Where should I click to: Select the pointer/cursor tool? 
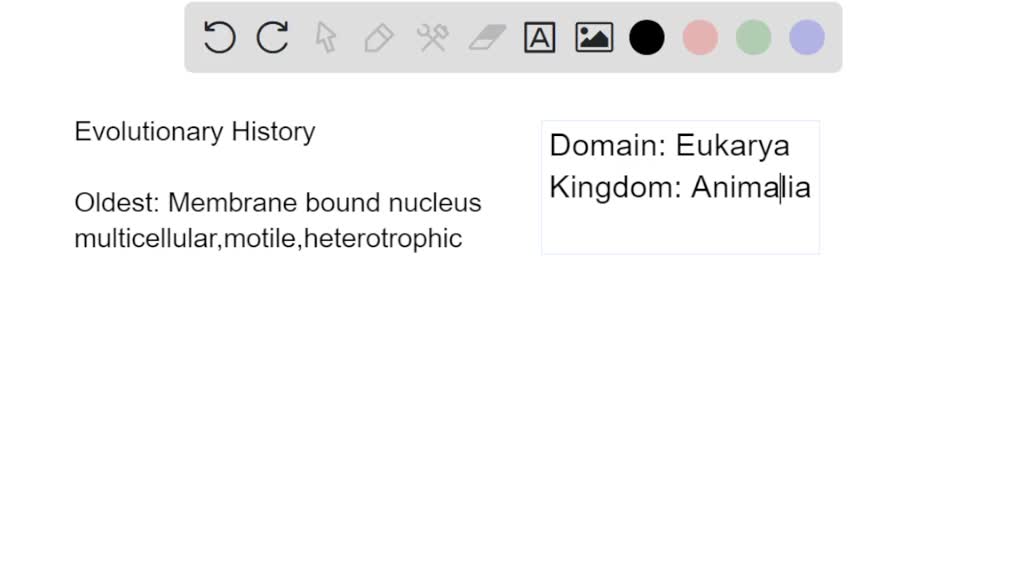tap(325, 37)
